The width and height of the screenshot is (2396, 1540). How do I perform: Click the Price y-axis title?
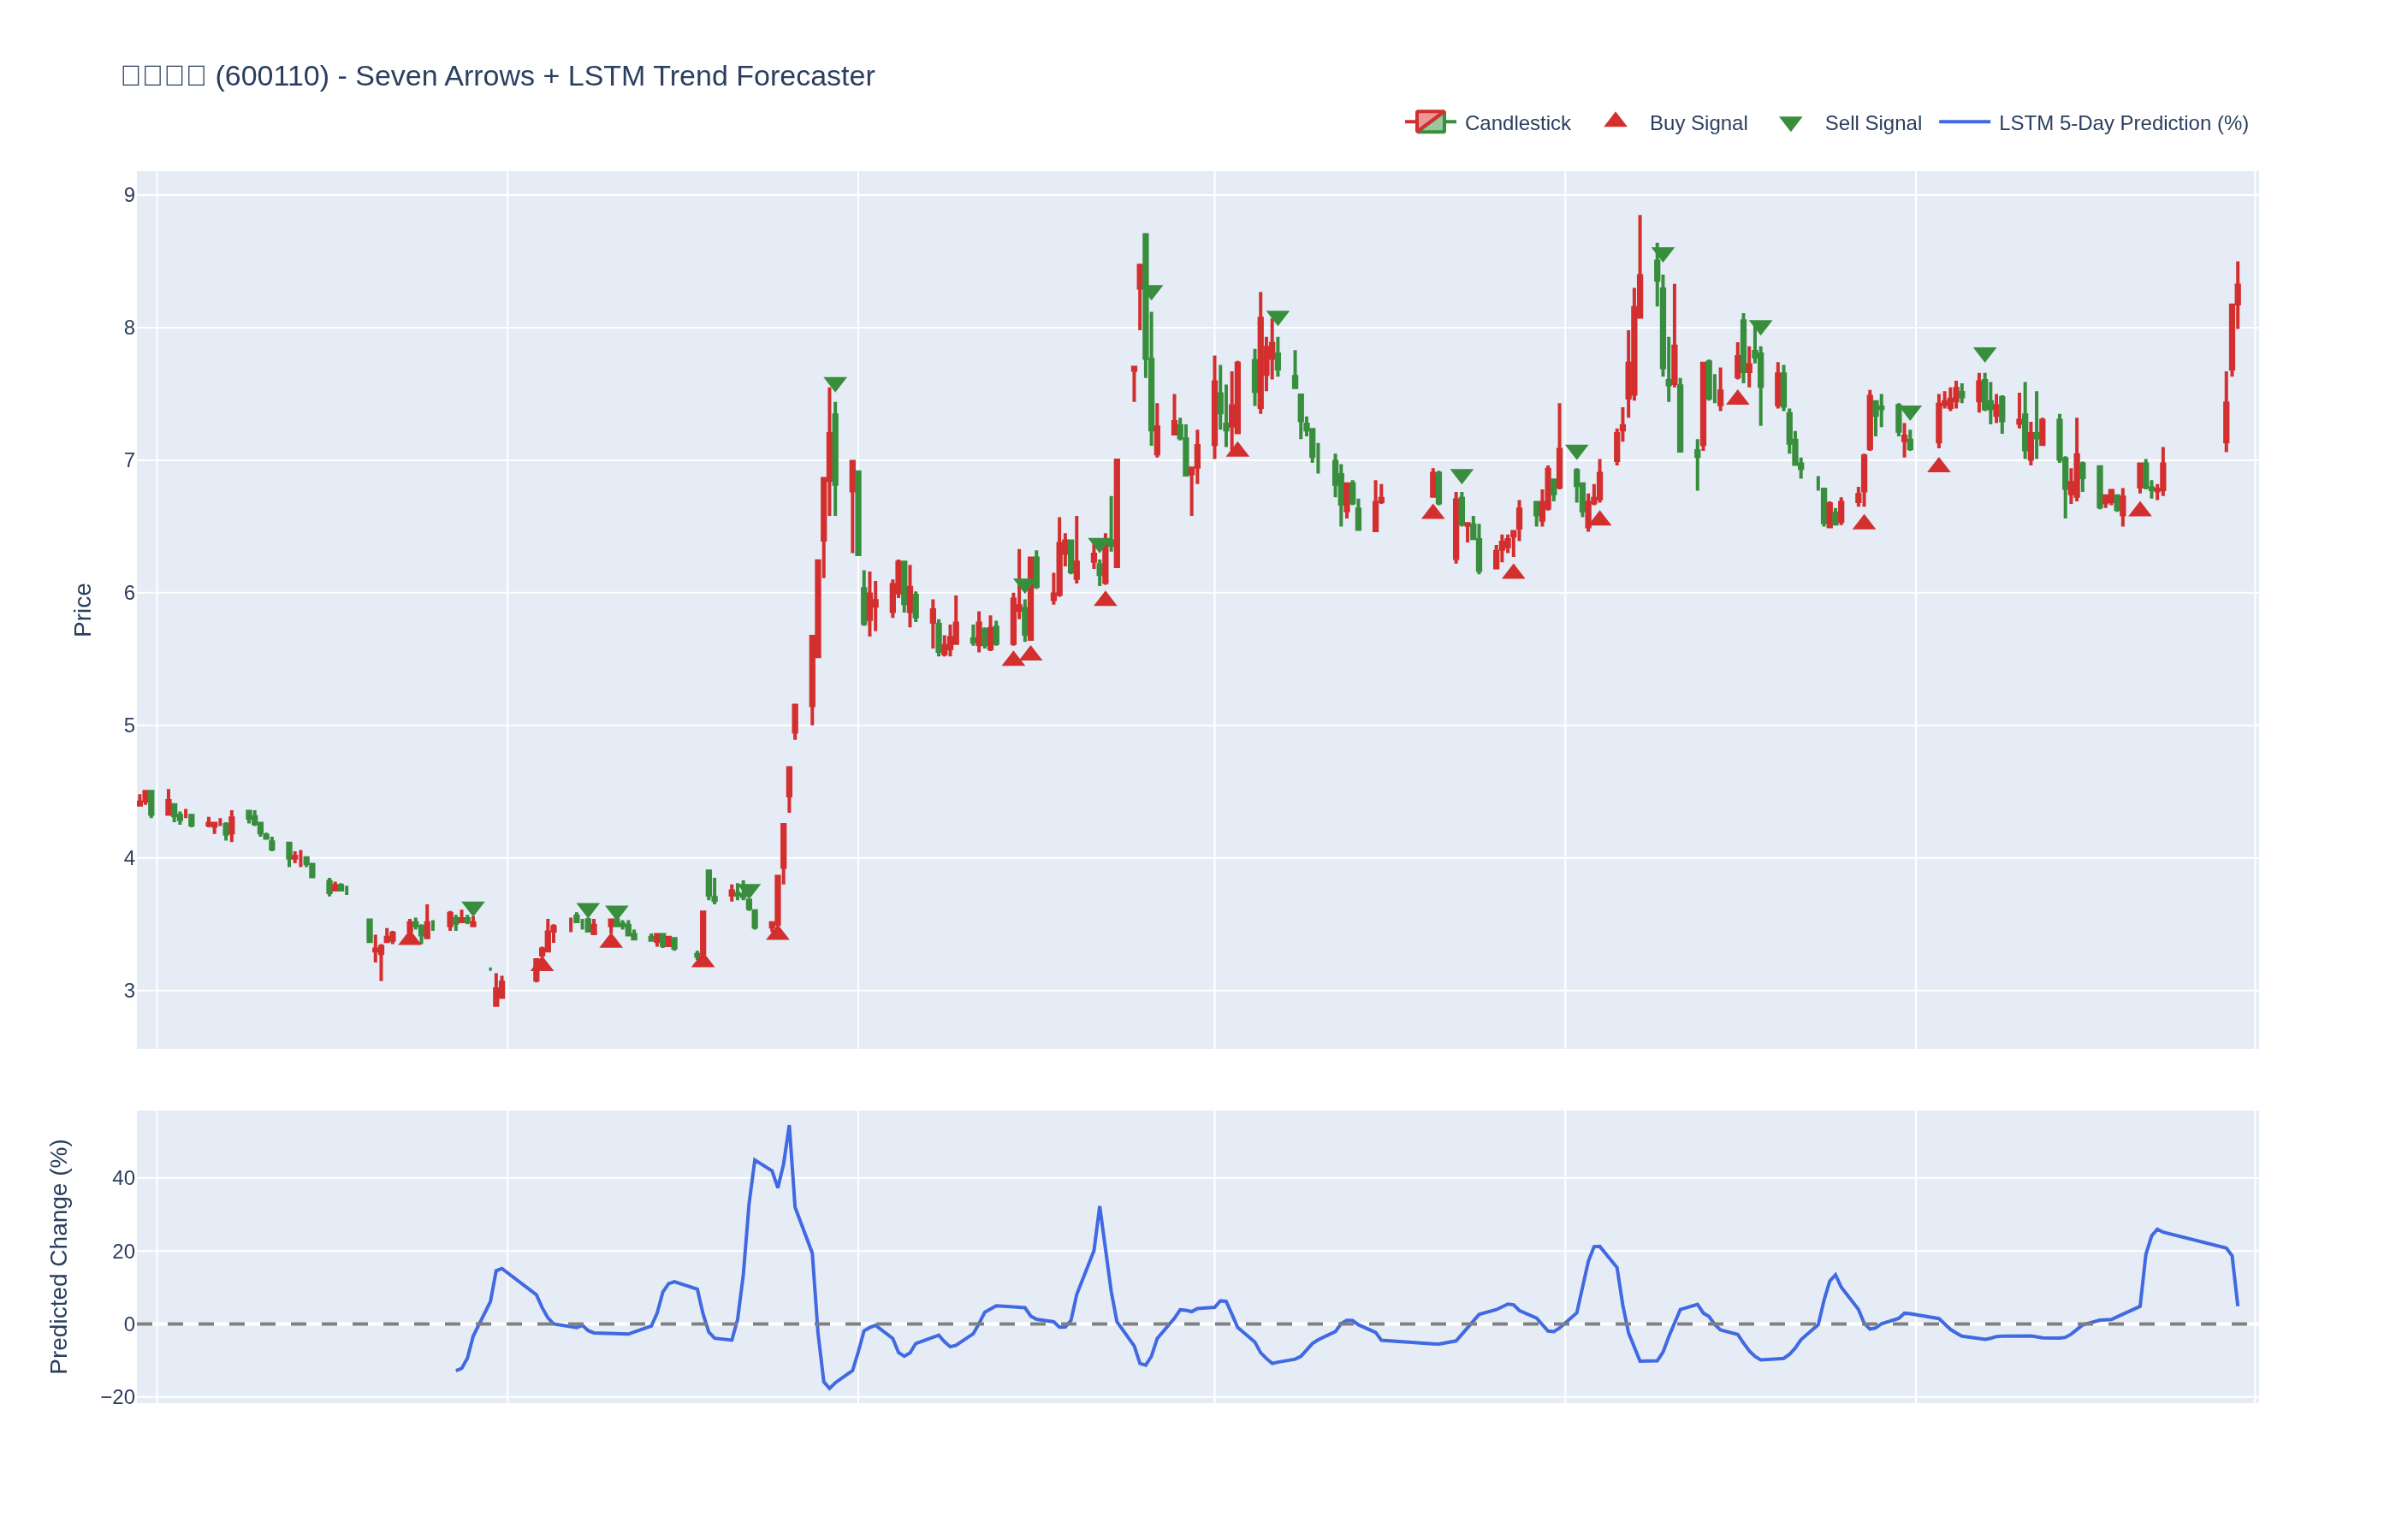click(83, 609)
